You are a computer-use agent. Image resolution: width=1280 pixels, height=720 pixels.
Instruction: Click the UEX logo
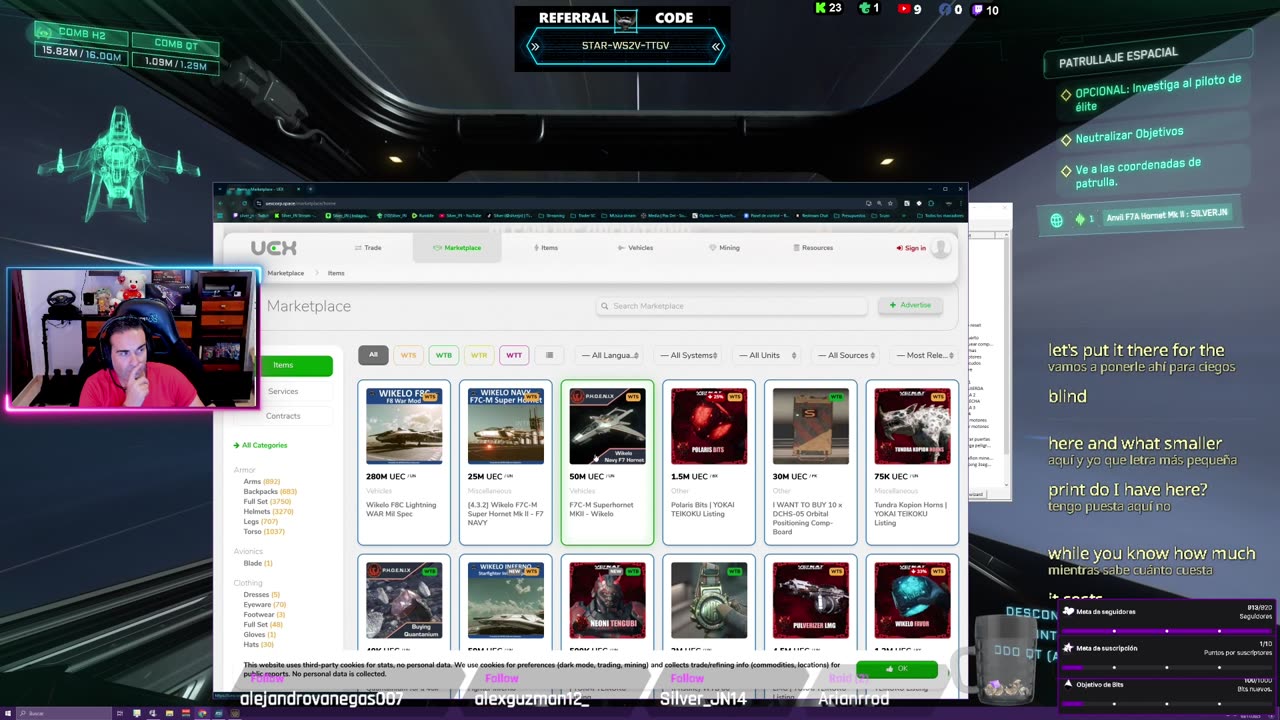click(273, 248)
